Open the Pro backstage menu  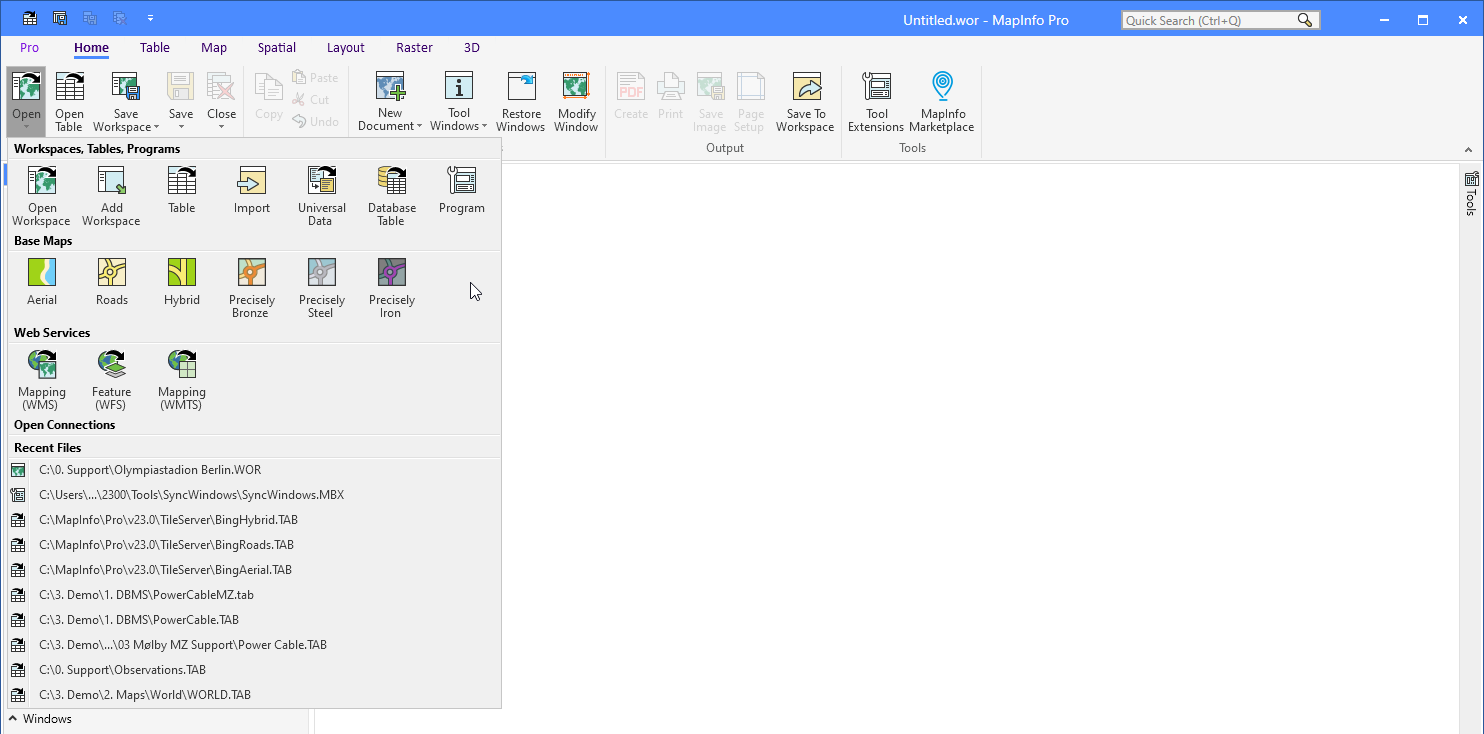pyautogui.click(x=29, y=47)
